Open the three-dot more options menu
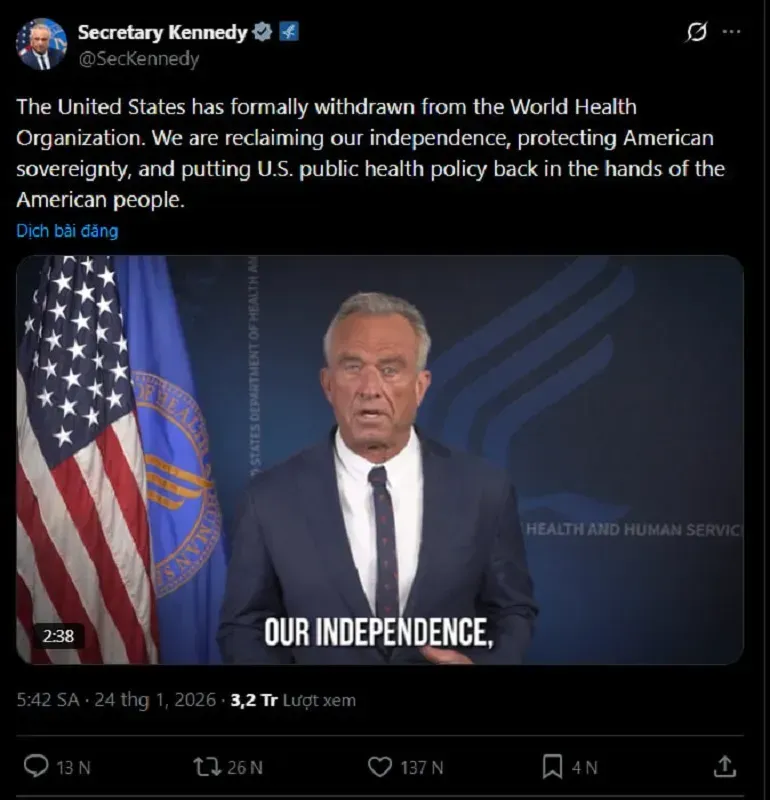The width and height of the screenshot is (770, 800). click(732, 32)
